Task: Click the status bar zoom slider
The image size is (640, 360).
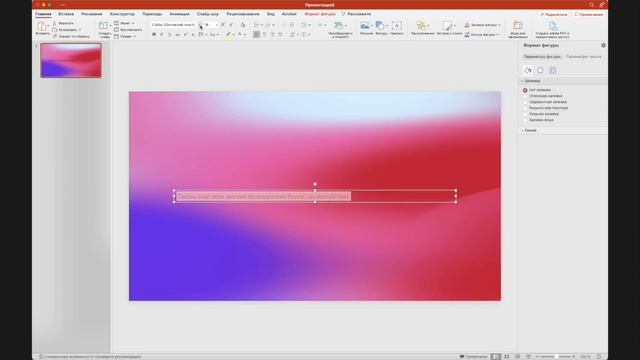Action: coord(555,356)
